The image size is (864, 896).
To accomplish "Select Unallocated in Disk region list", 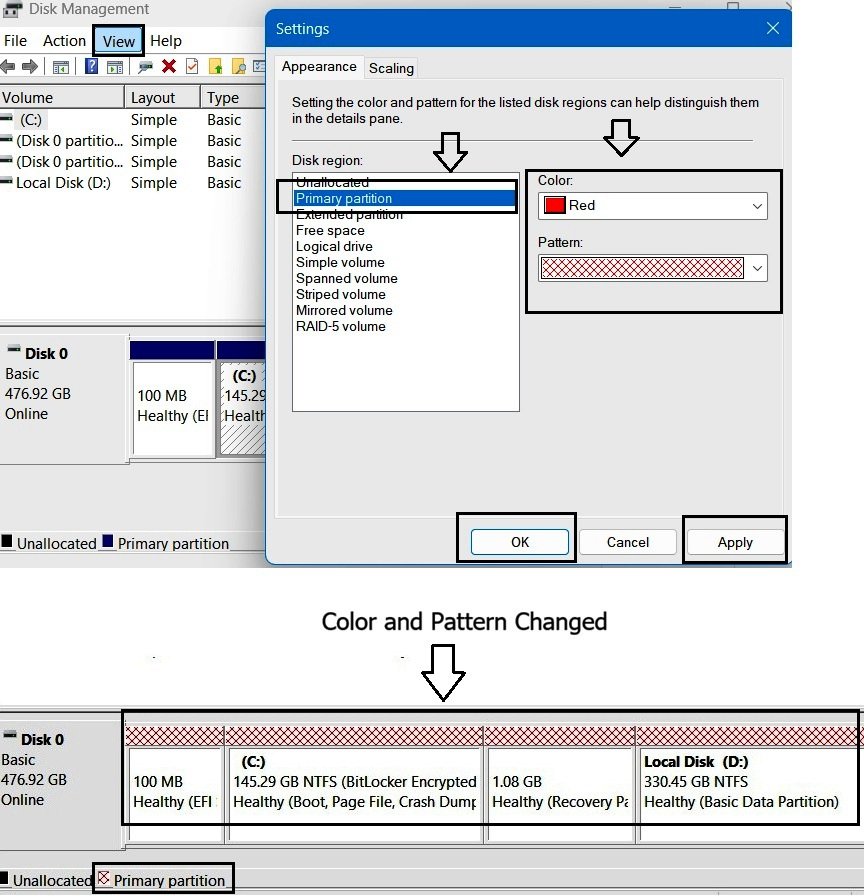I will (x=405, y=182).
